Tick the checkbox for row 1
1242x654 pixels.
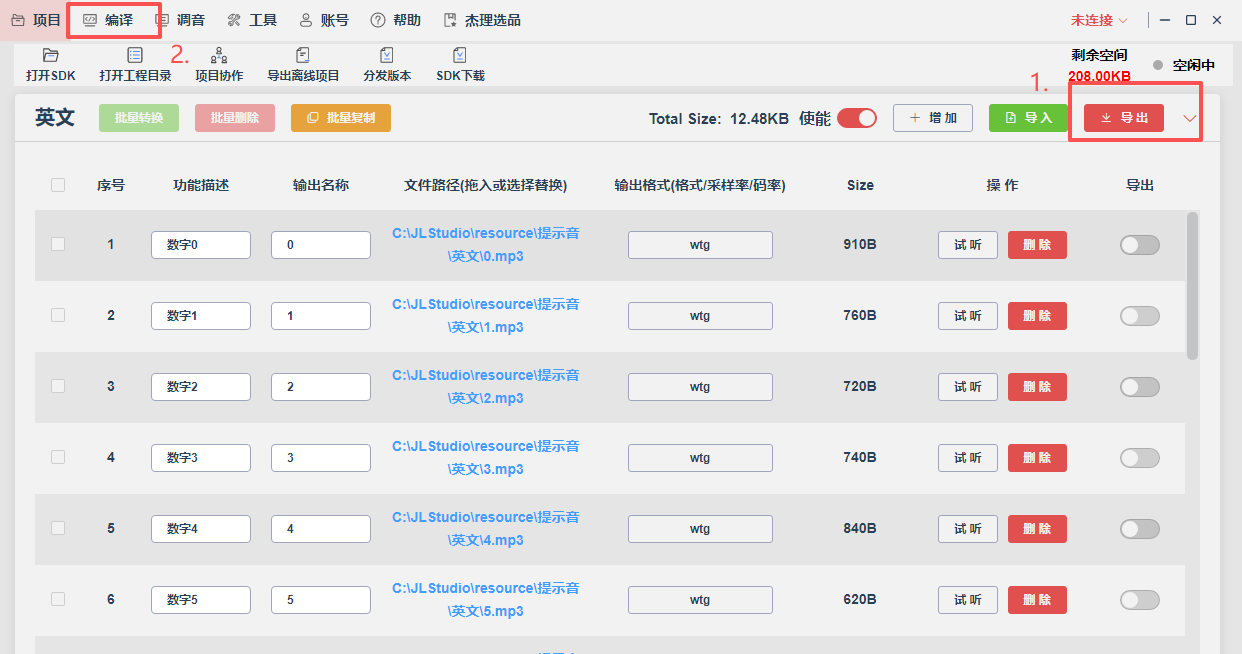(x=58, y=244)
